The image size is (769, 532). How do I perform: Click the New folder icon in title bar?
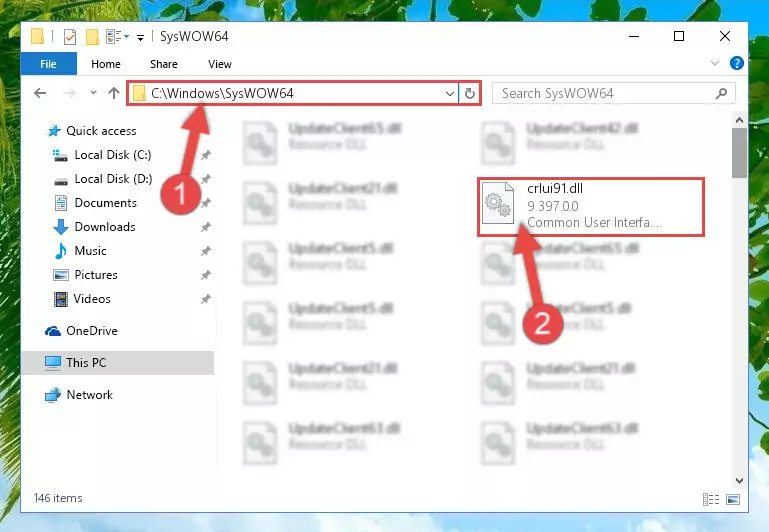click(92, 37)
